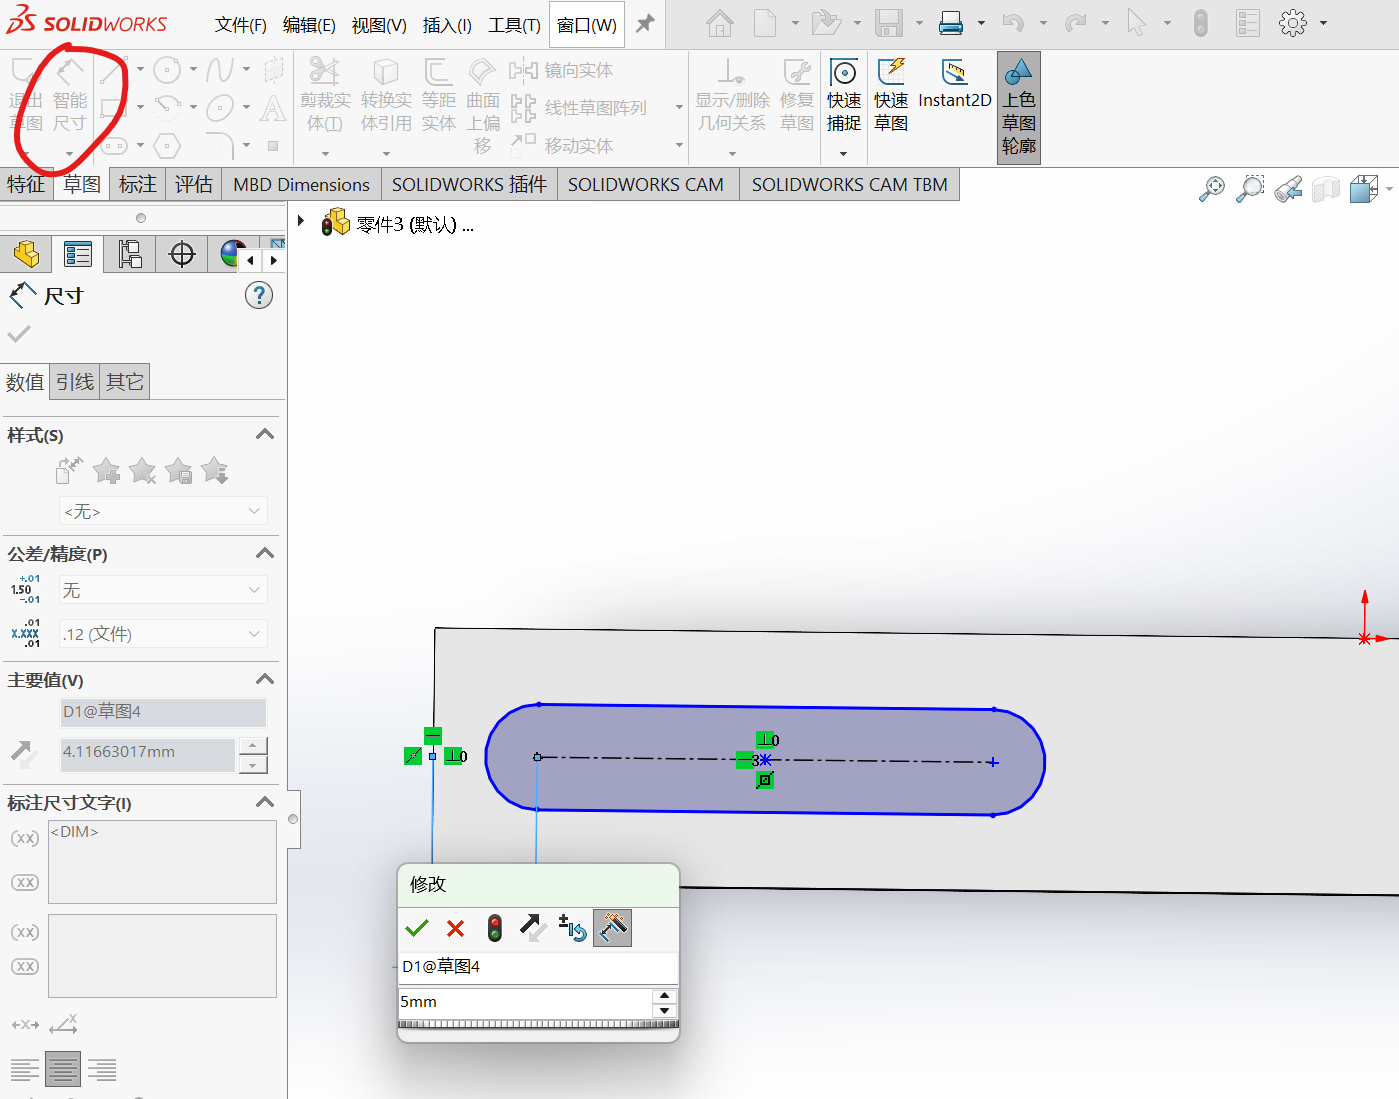Open the 工具(T) menu
Viewport: 1399px width, 1099px height.
(x=514, y=25)
